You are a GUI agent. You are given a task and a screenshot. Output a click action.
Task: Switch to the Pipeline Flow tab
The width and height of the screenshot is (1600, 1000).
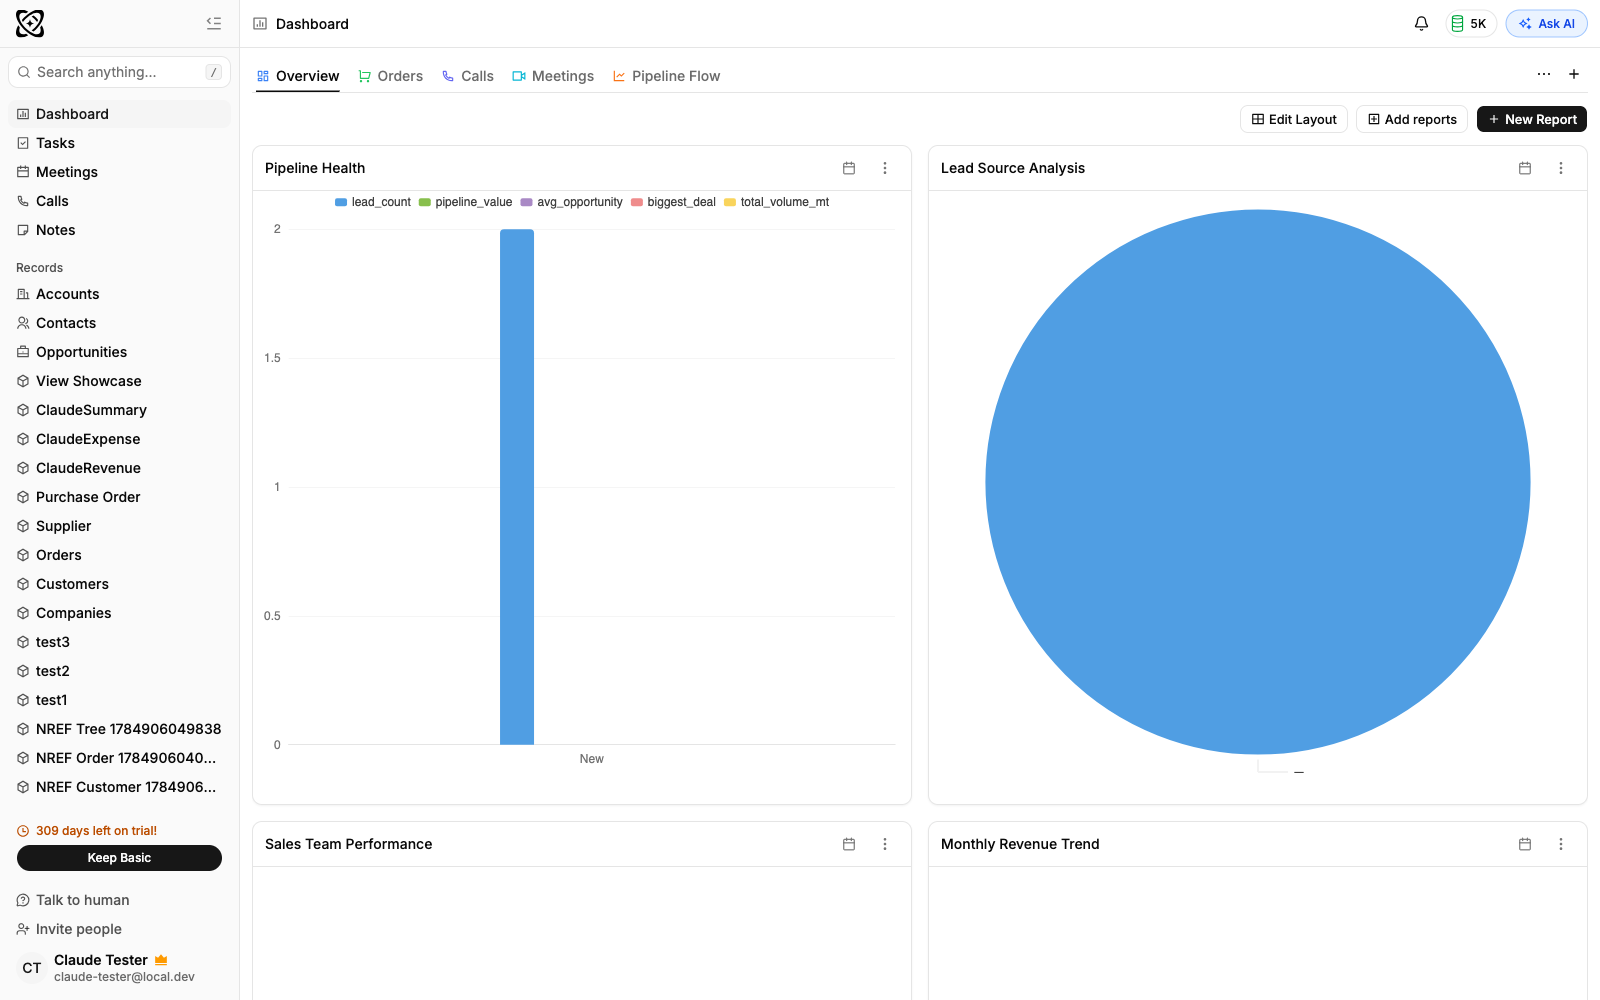point(666,76)
